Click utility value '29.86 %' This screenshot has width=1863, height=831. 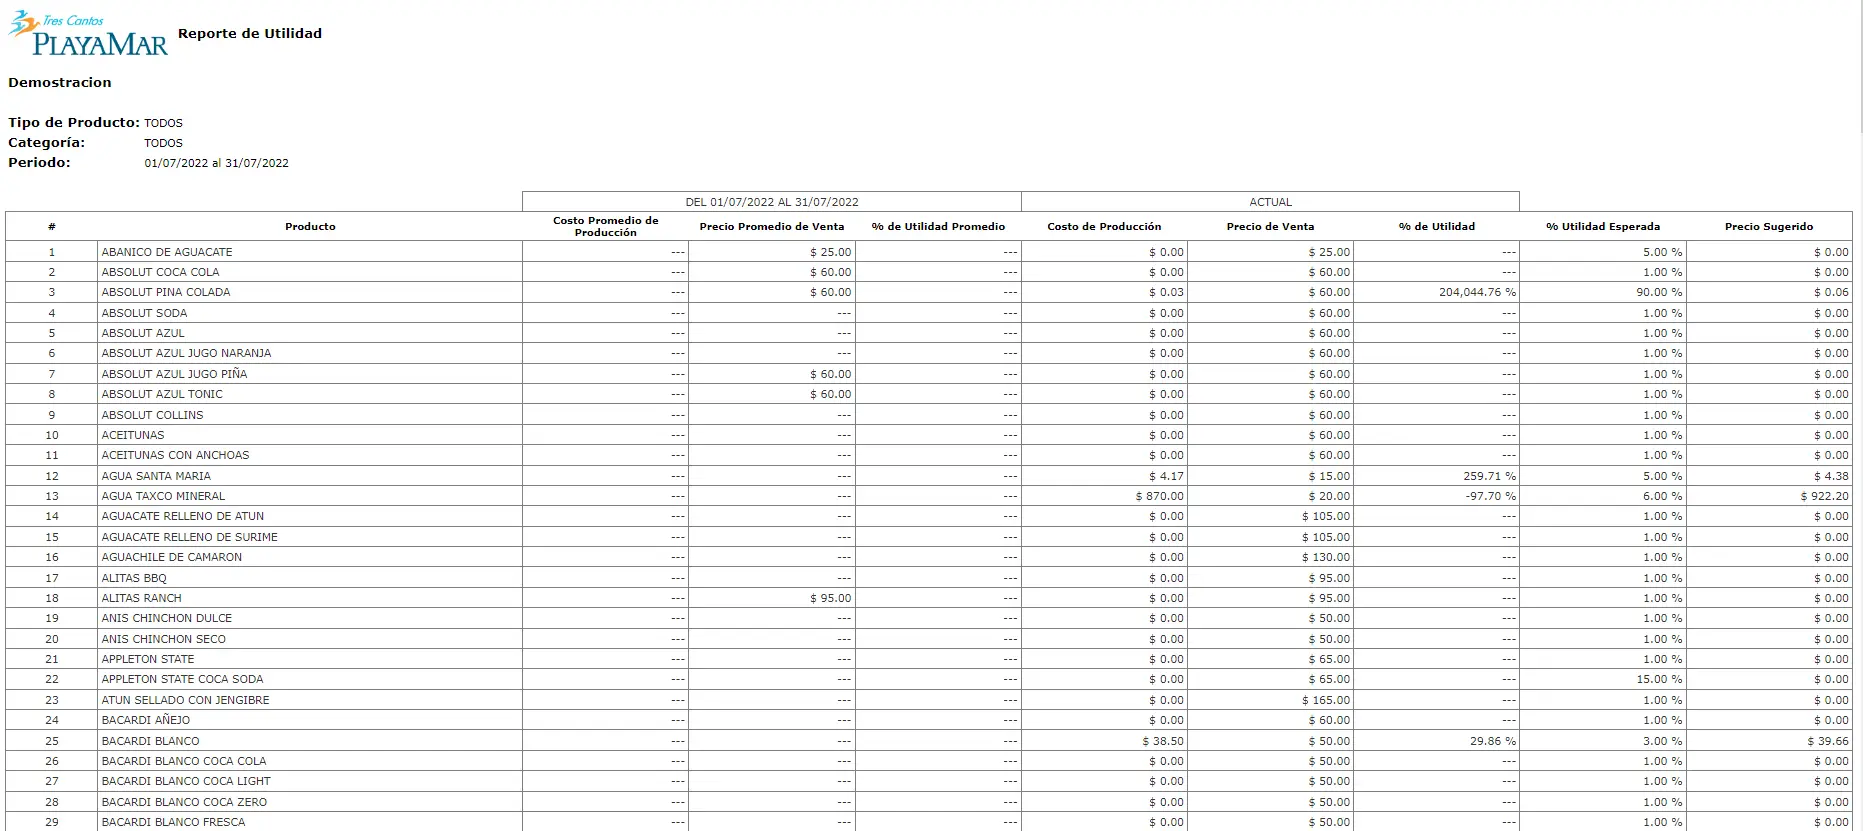coord(1493,741)
